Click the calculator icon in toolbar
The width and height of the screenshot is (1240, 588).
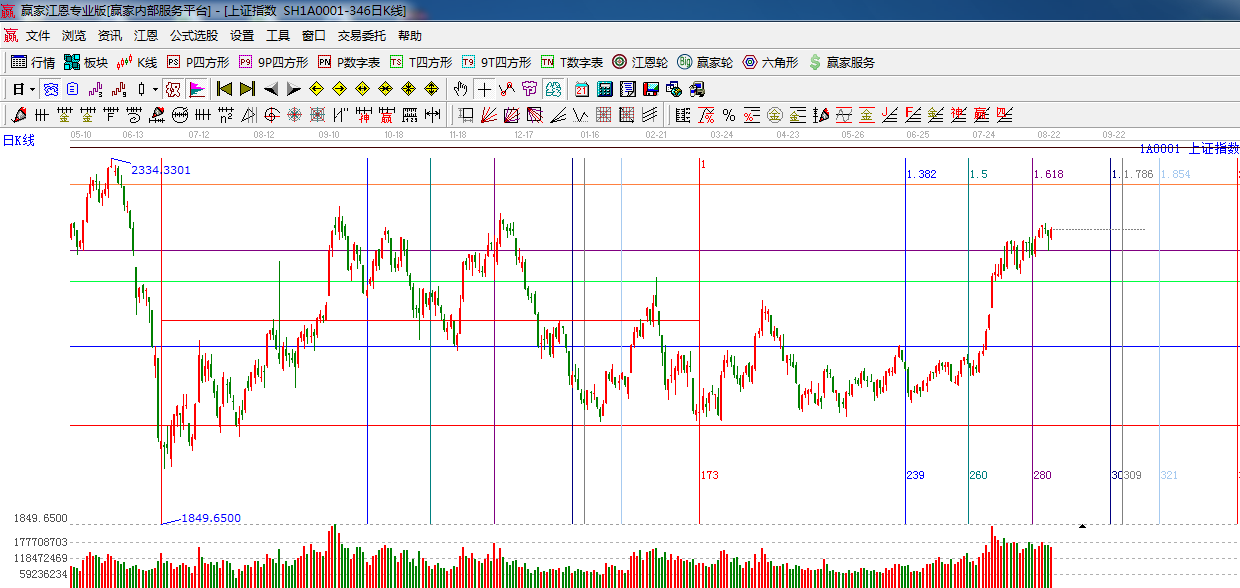(x=604, y=89)
